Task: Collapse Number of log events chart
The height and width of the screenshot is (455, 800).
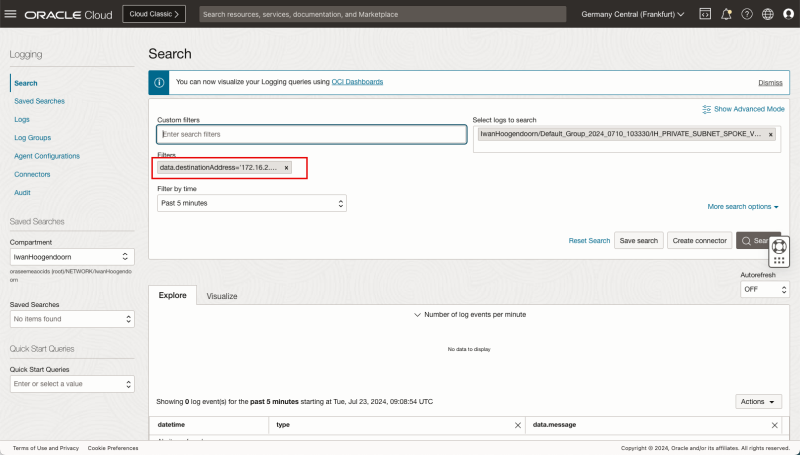Action: pos(418,314)
